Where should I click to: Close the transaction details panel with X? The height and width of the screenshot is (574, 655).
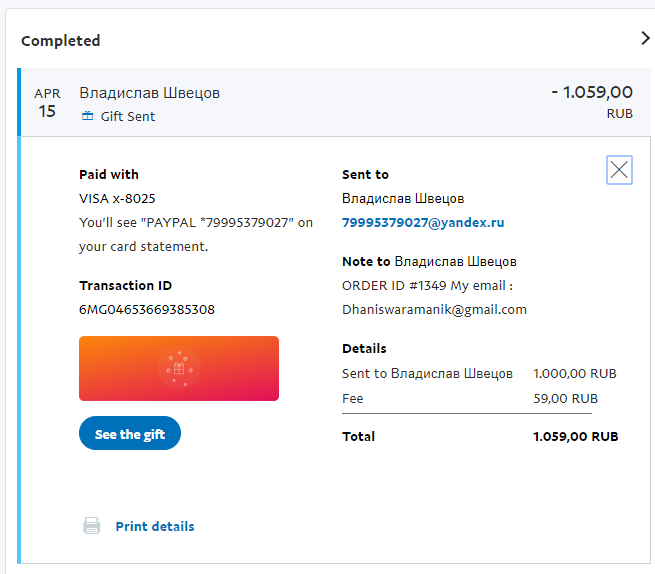pos(619,170)
